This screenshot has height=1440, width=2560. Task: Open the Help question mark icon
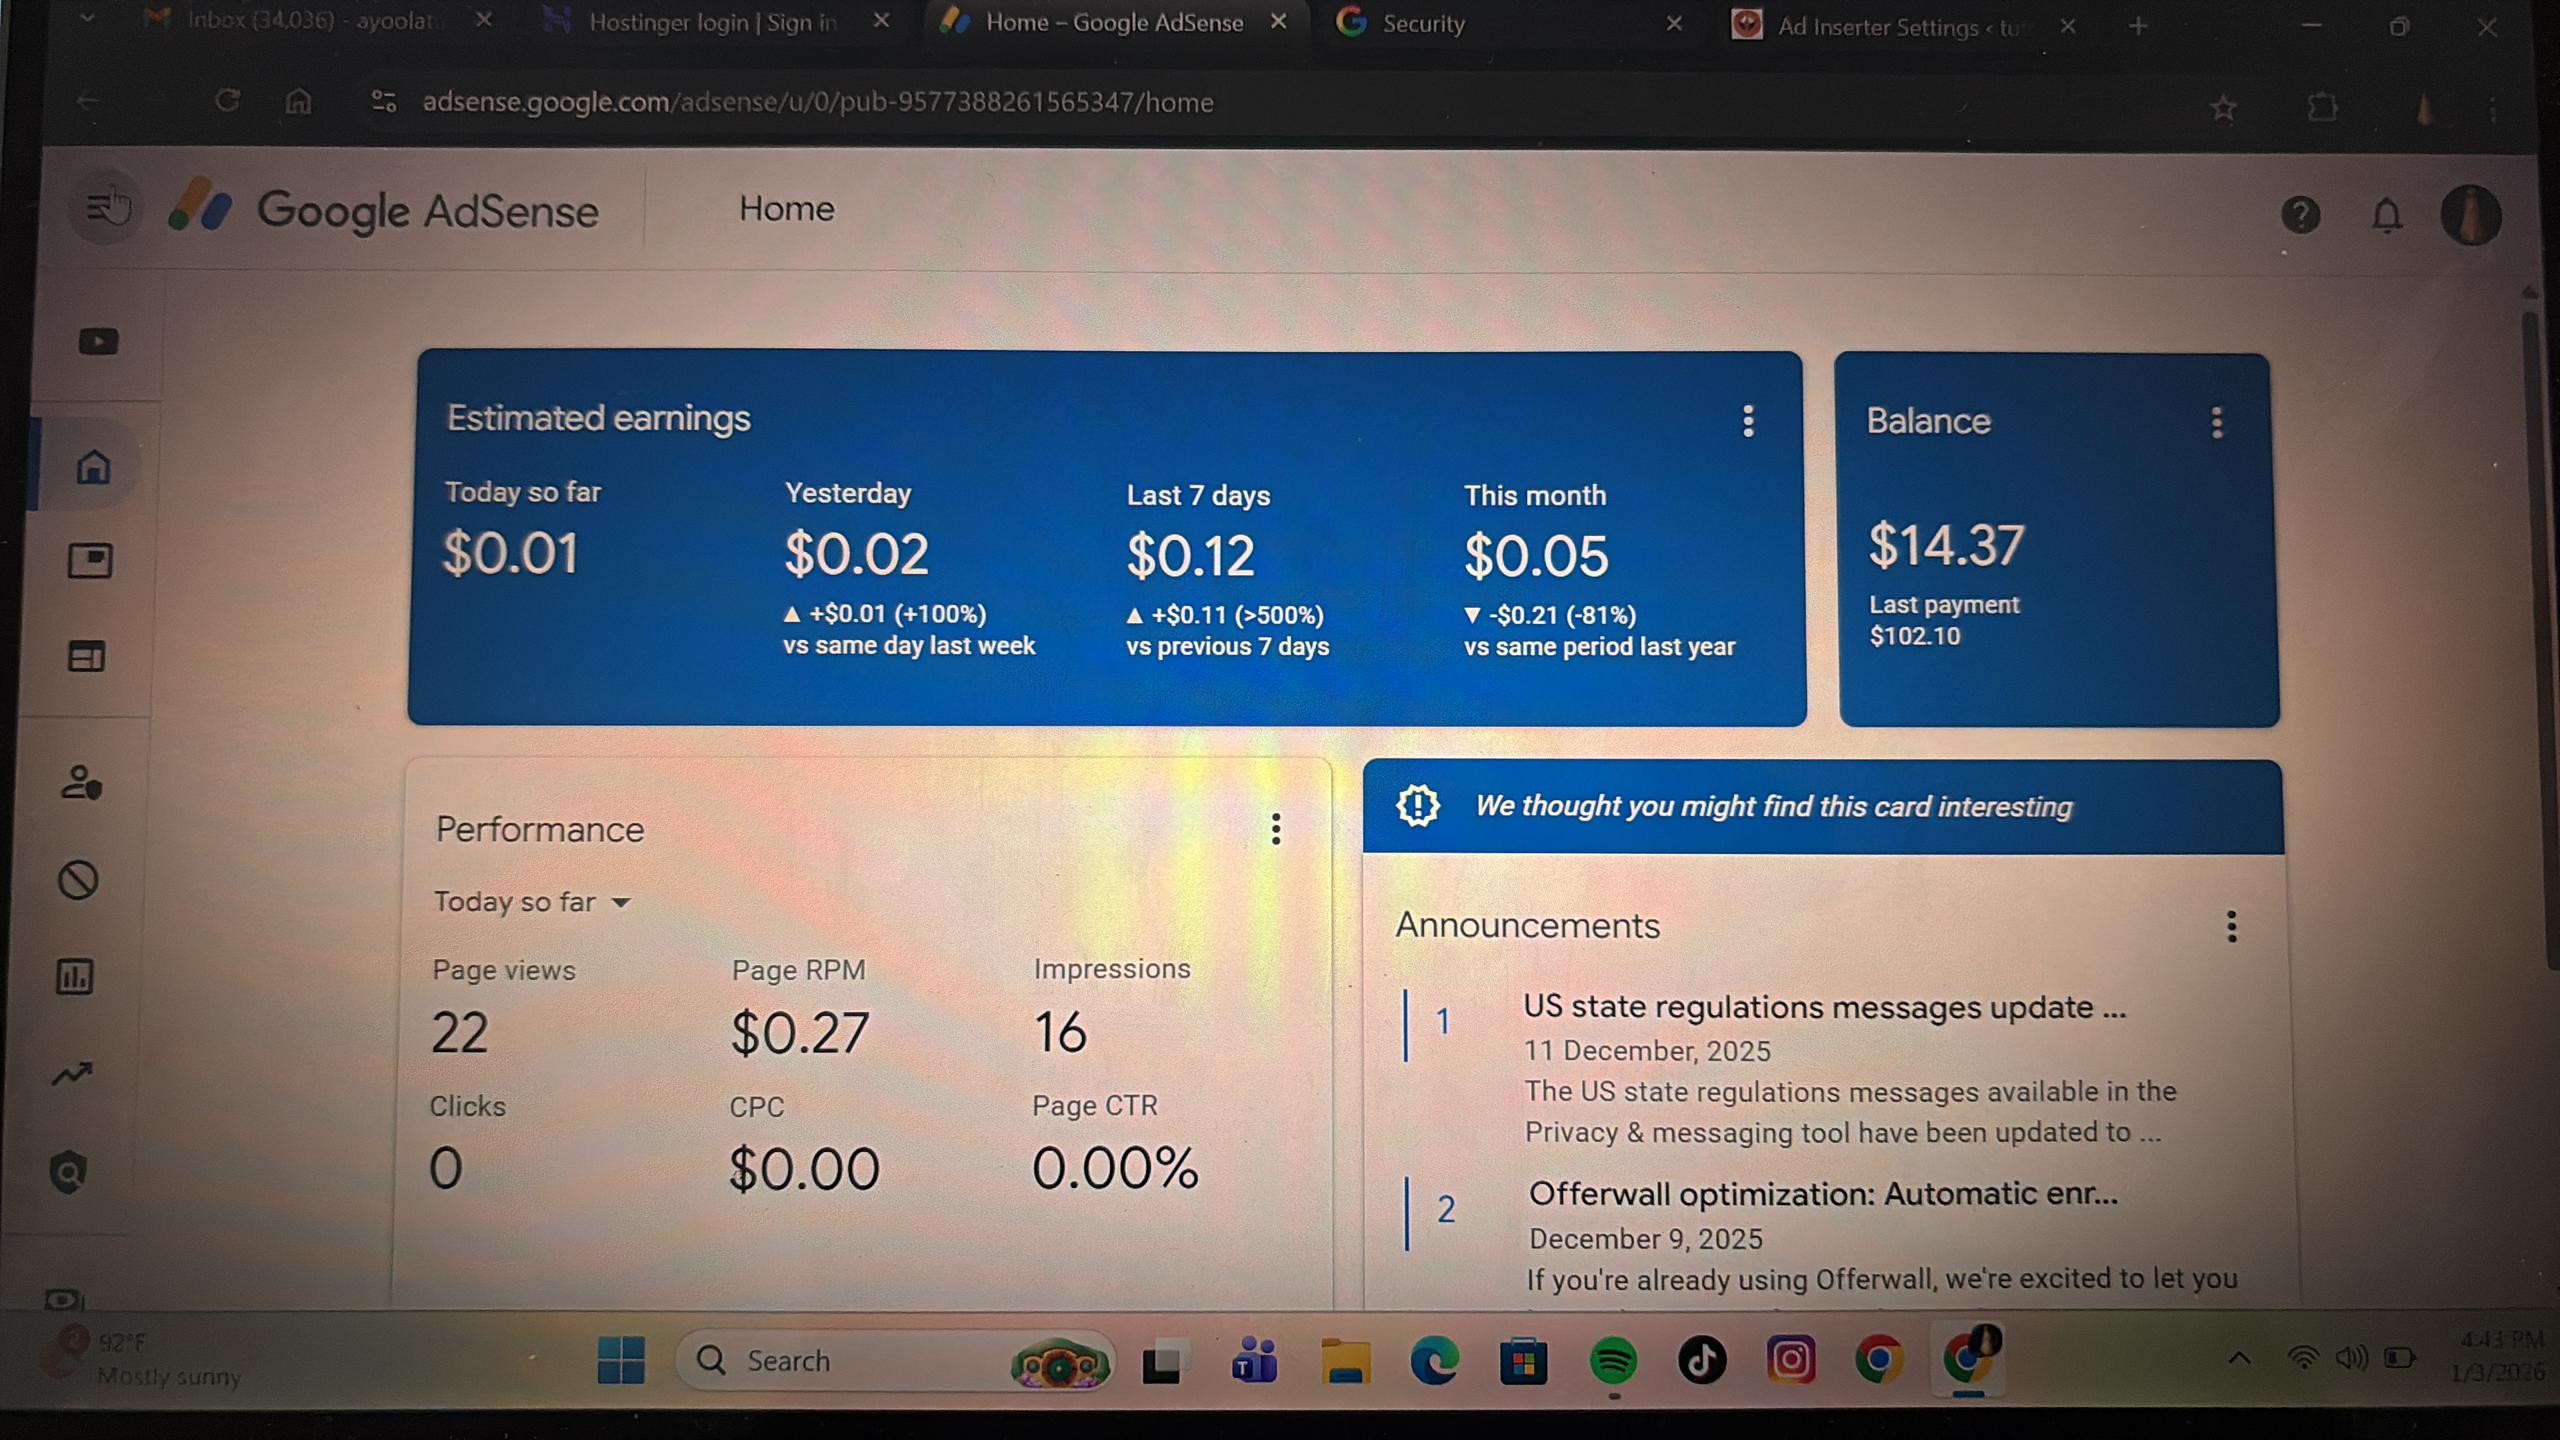pos(2300,214)
